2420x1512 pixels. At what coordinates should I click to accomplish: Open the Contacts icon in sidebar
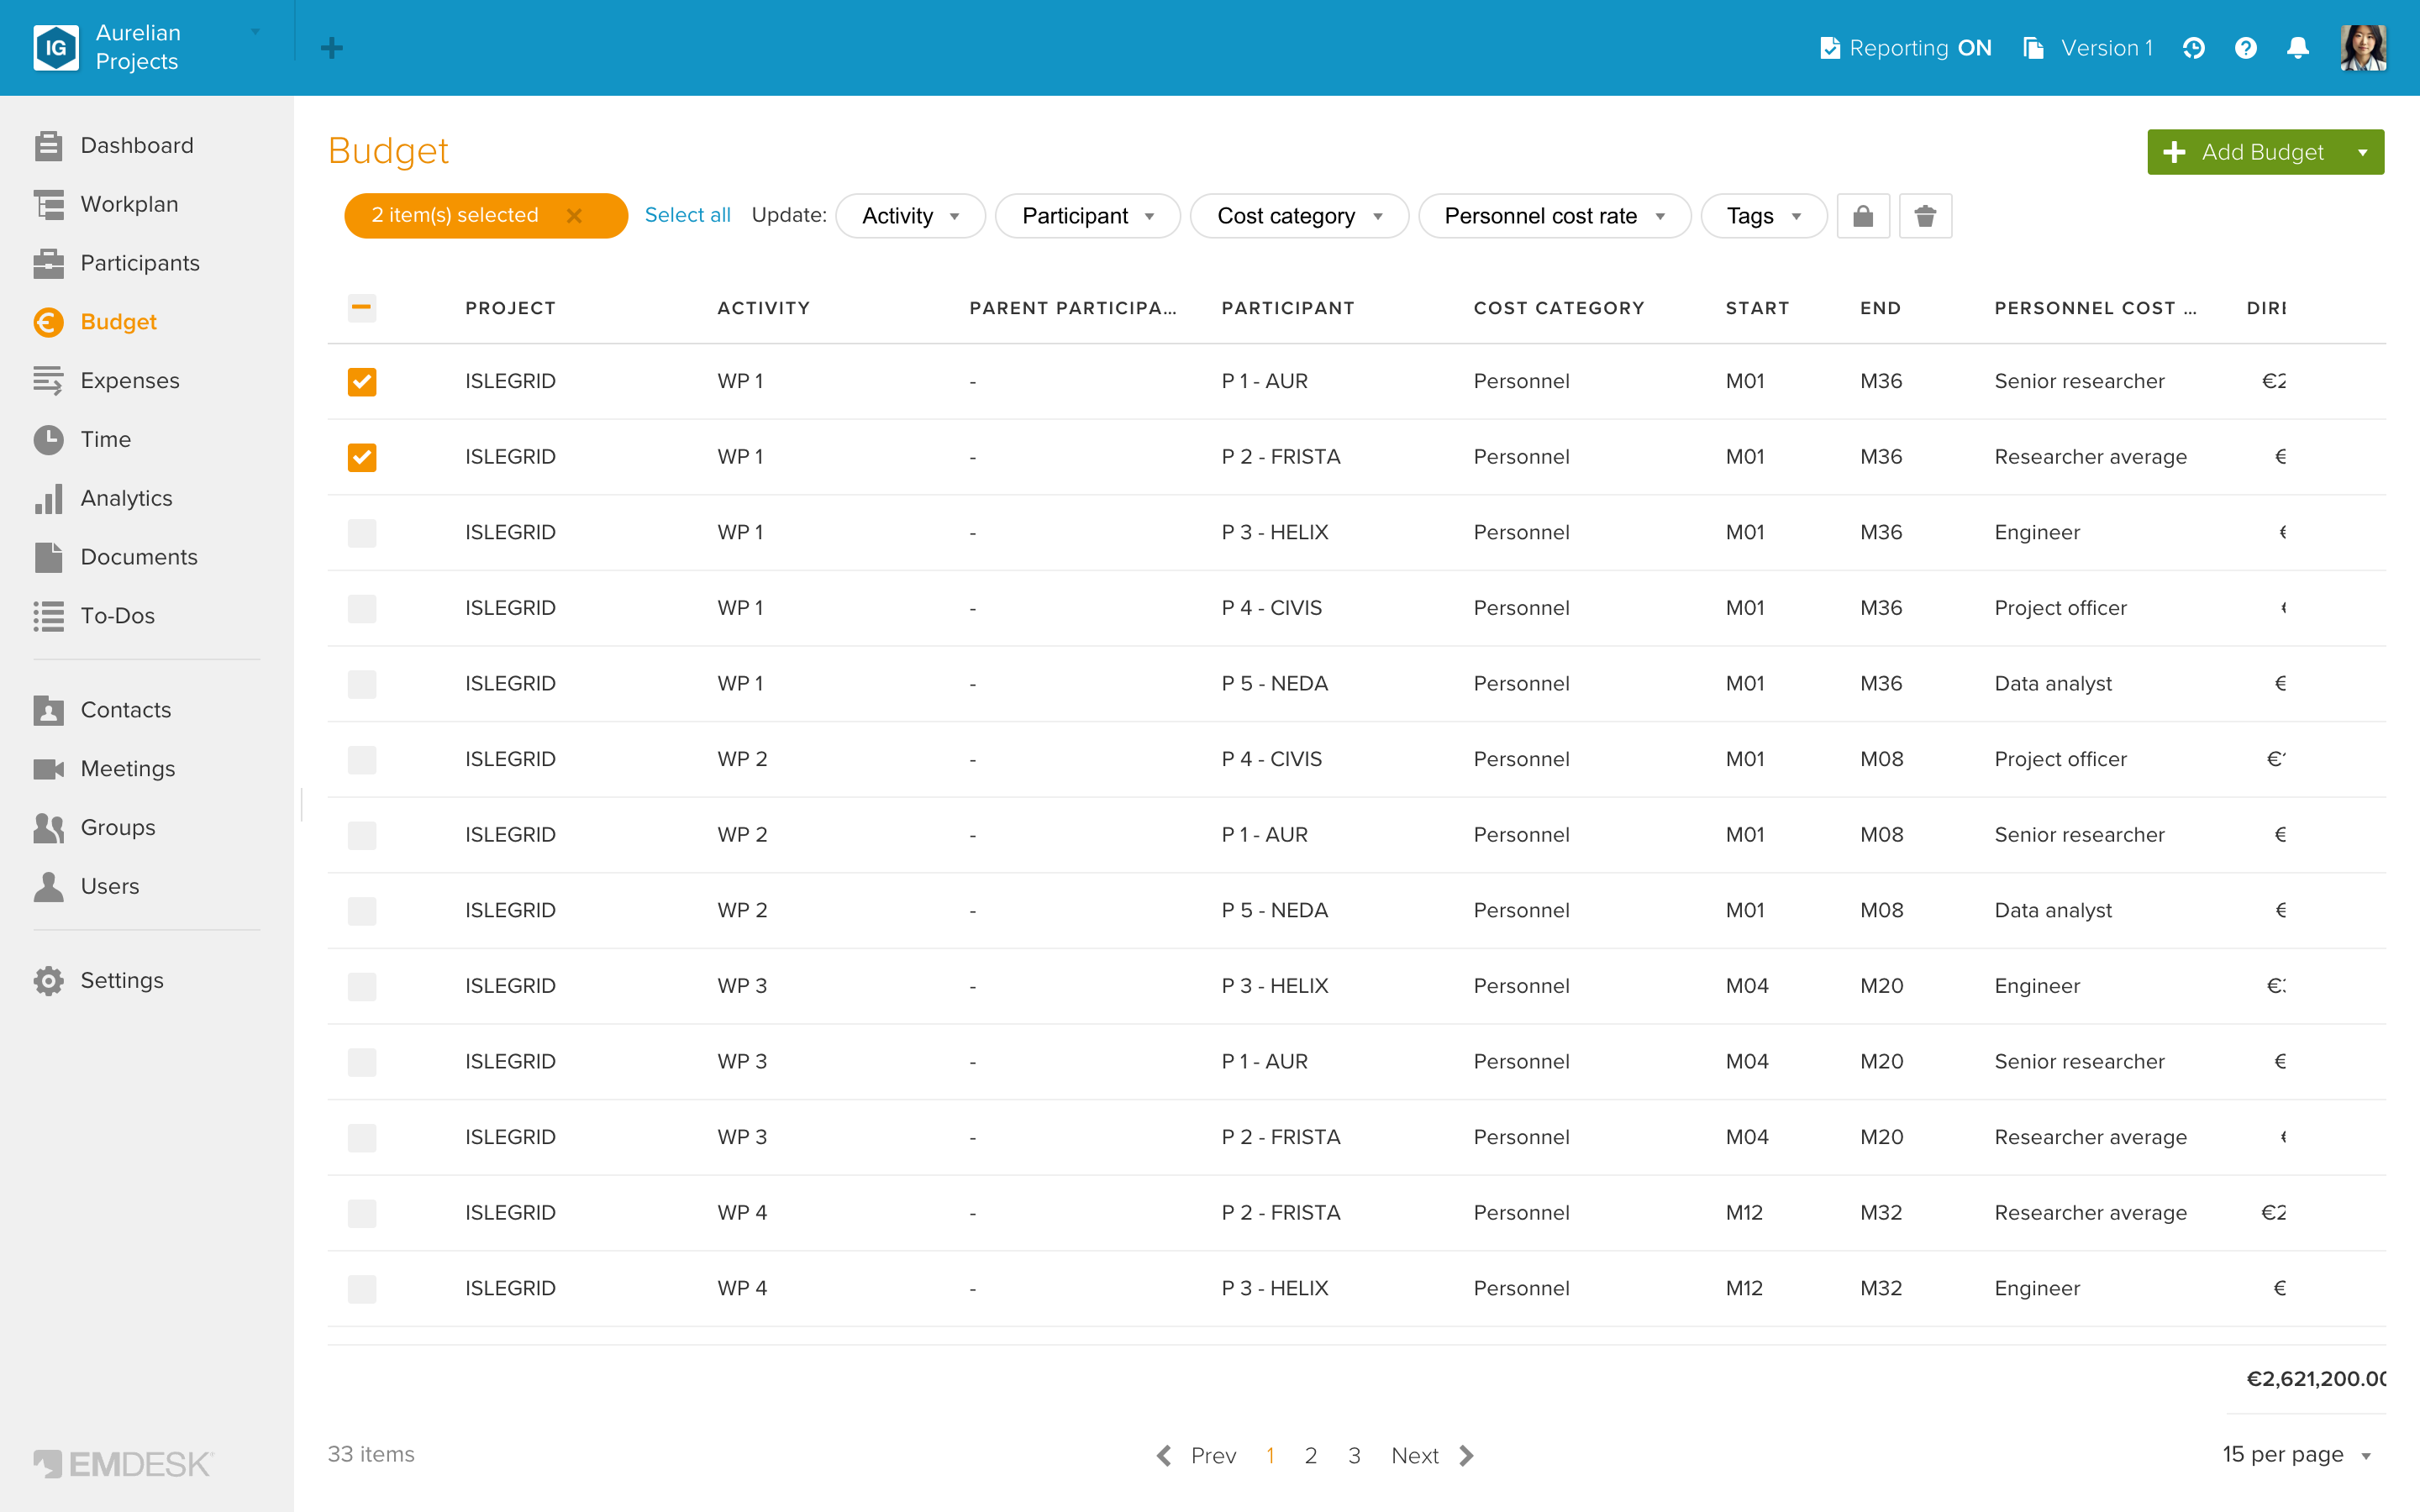click(x=48, y=710)
